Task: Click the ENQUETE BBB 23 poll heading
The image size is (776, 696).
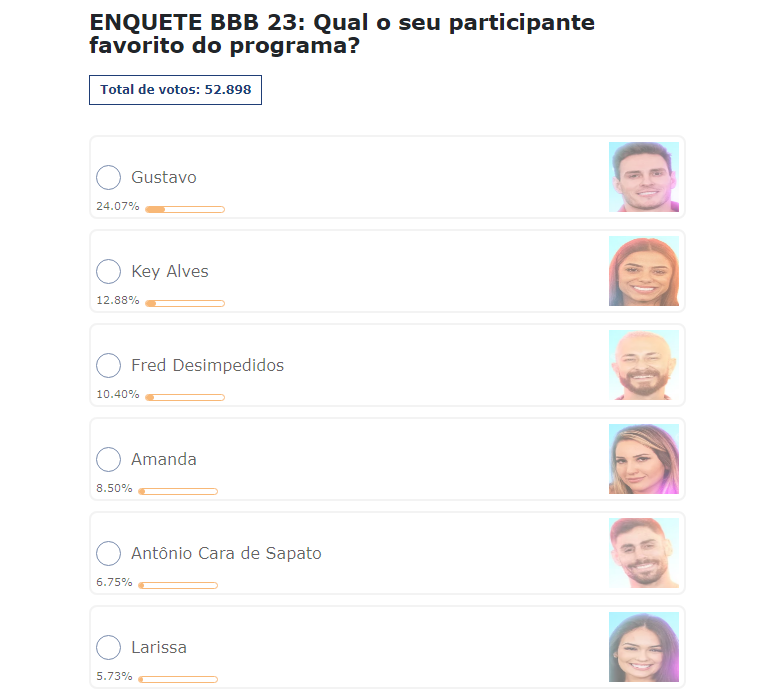Action: (x=342, y=34)
